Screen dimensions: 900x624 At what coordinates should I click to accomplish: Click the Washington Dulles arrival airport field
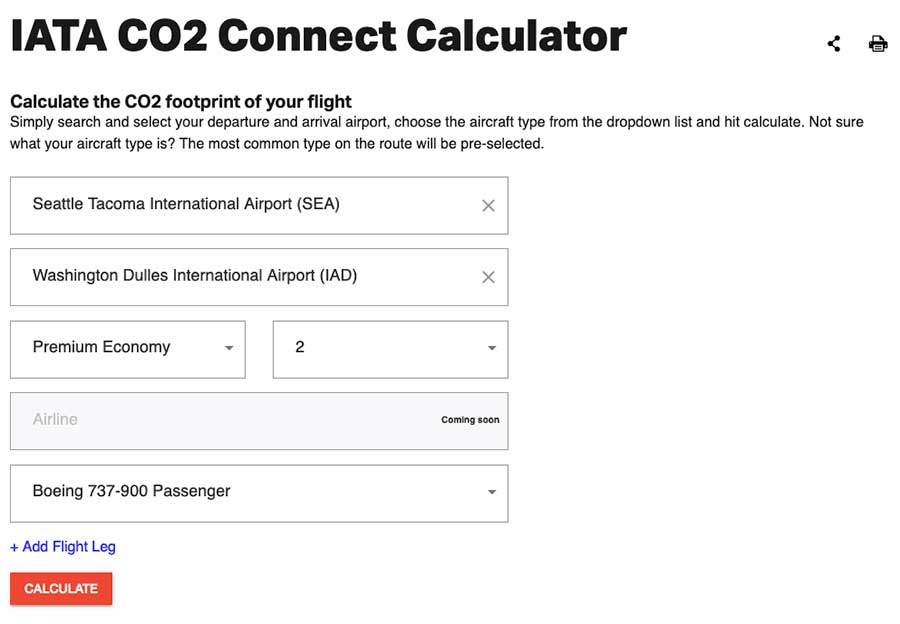tap(259, 277)
